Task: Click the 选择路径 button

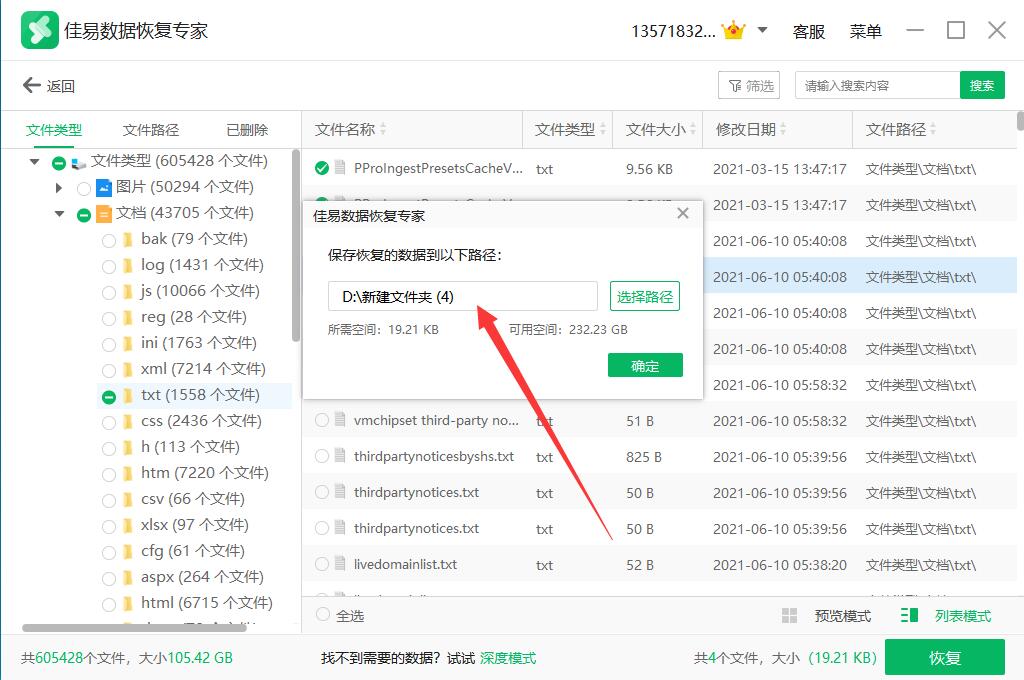Action: [645, 297]
